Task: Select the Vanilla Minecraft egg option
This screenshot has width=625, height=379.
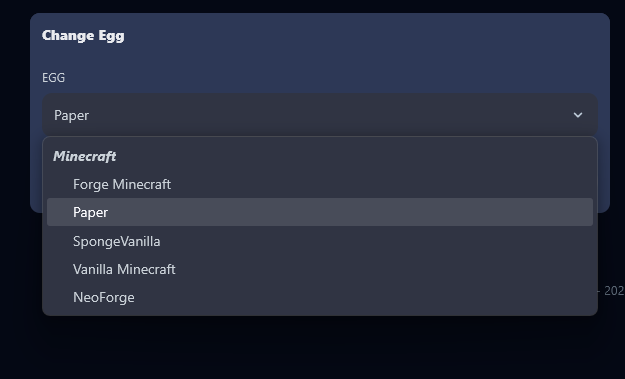Action: [320, 269]
